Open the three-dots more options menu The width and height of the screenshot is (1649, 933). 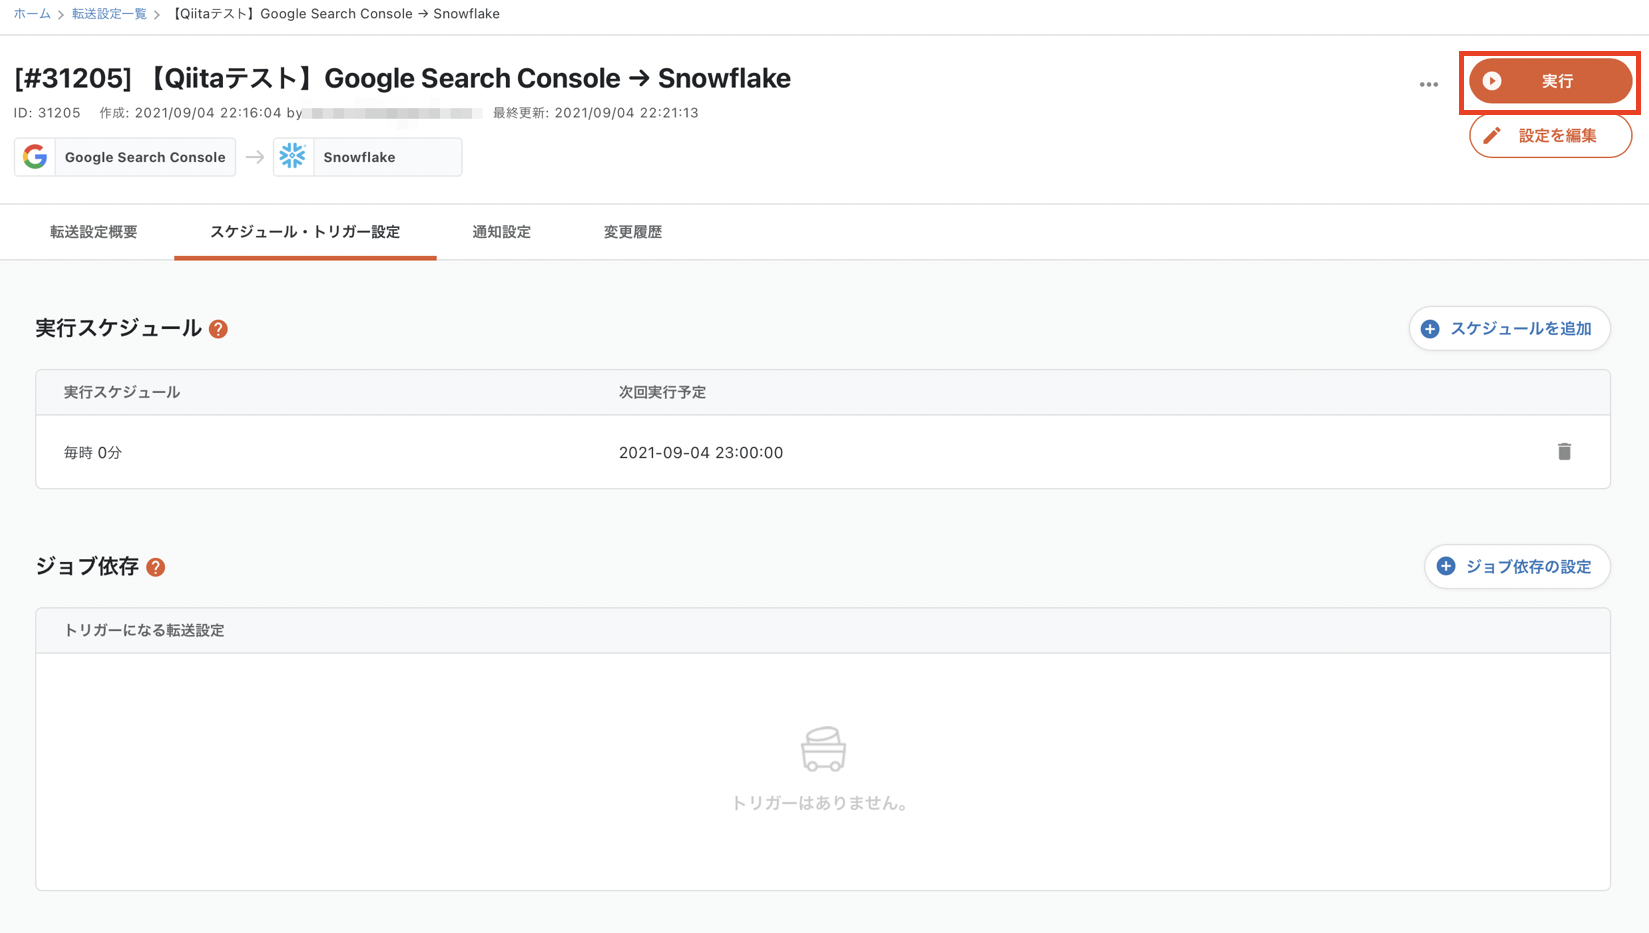(1429, 85)
